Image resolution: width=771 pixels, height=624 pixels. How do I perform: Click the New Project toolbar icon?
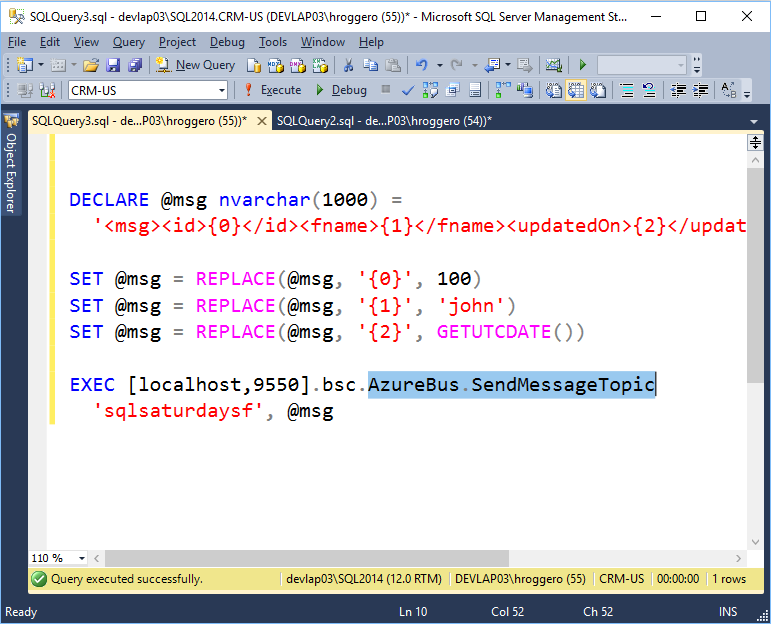(25, 65)
